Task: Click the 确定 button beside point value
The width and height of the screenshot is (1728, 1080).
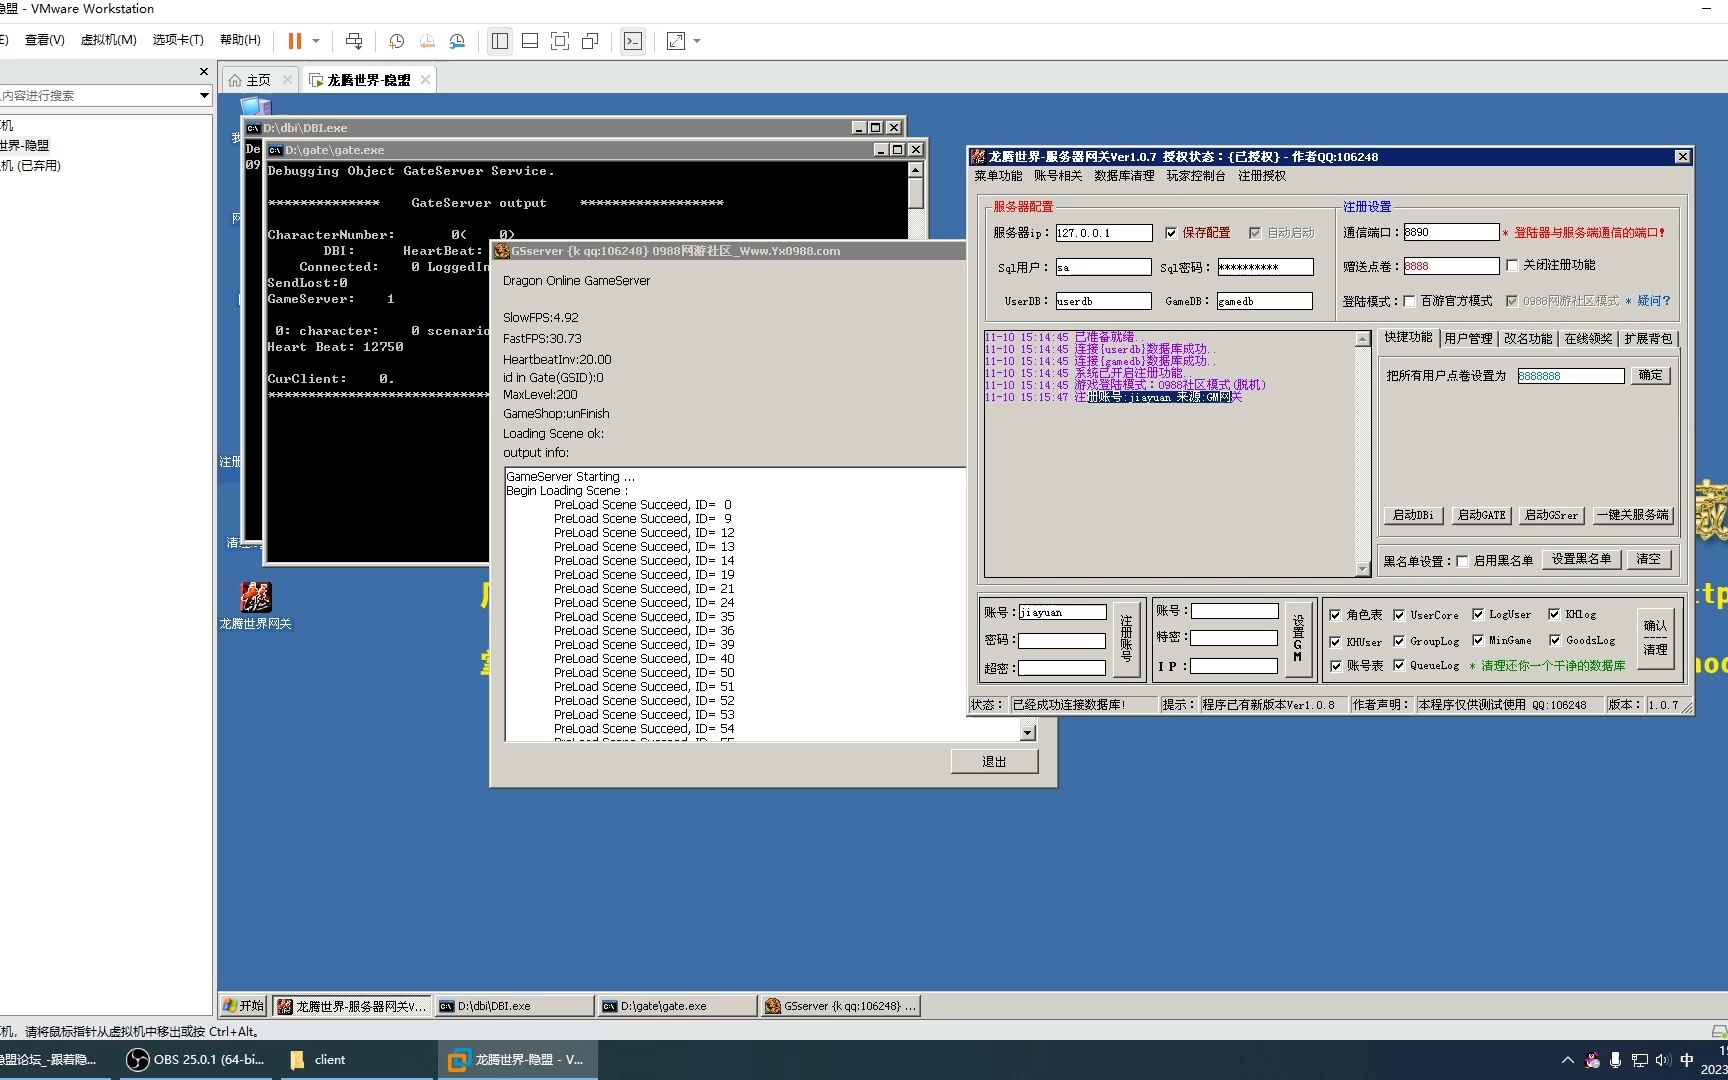Action: coord(1651,375)
